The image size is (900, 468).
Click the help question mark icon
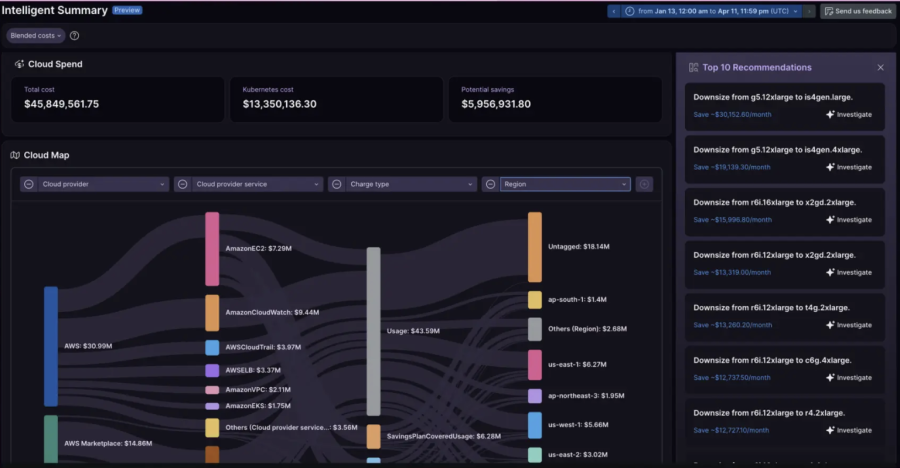[75, 36]
